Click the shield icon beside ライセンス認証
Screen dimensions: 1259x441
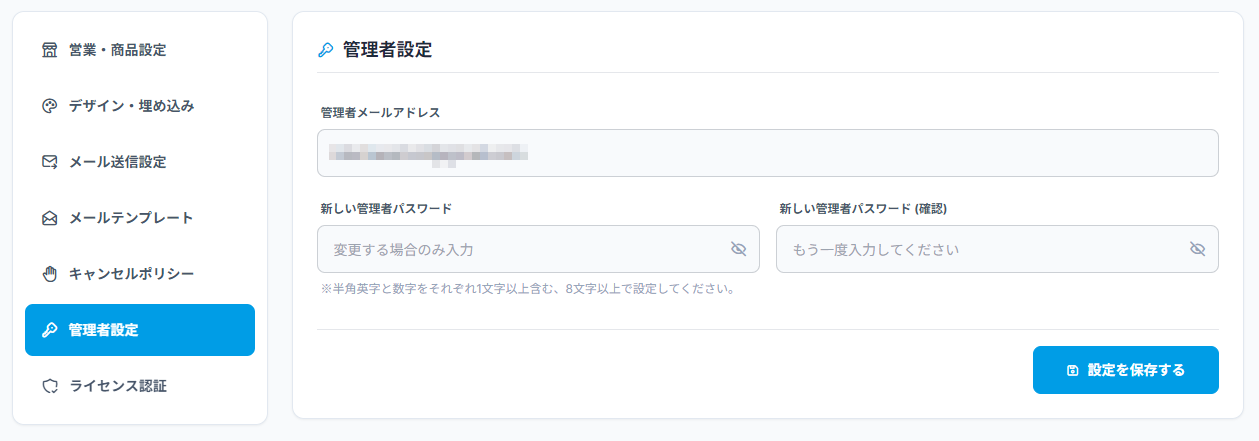pyautogui.click(x=49, y=386)
